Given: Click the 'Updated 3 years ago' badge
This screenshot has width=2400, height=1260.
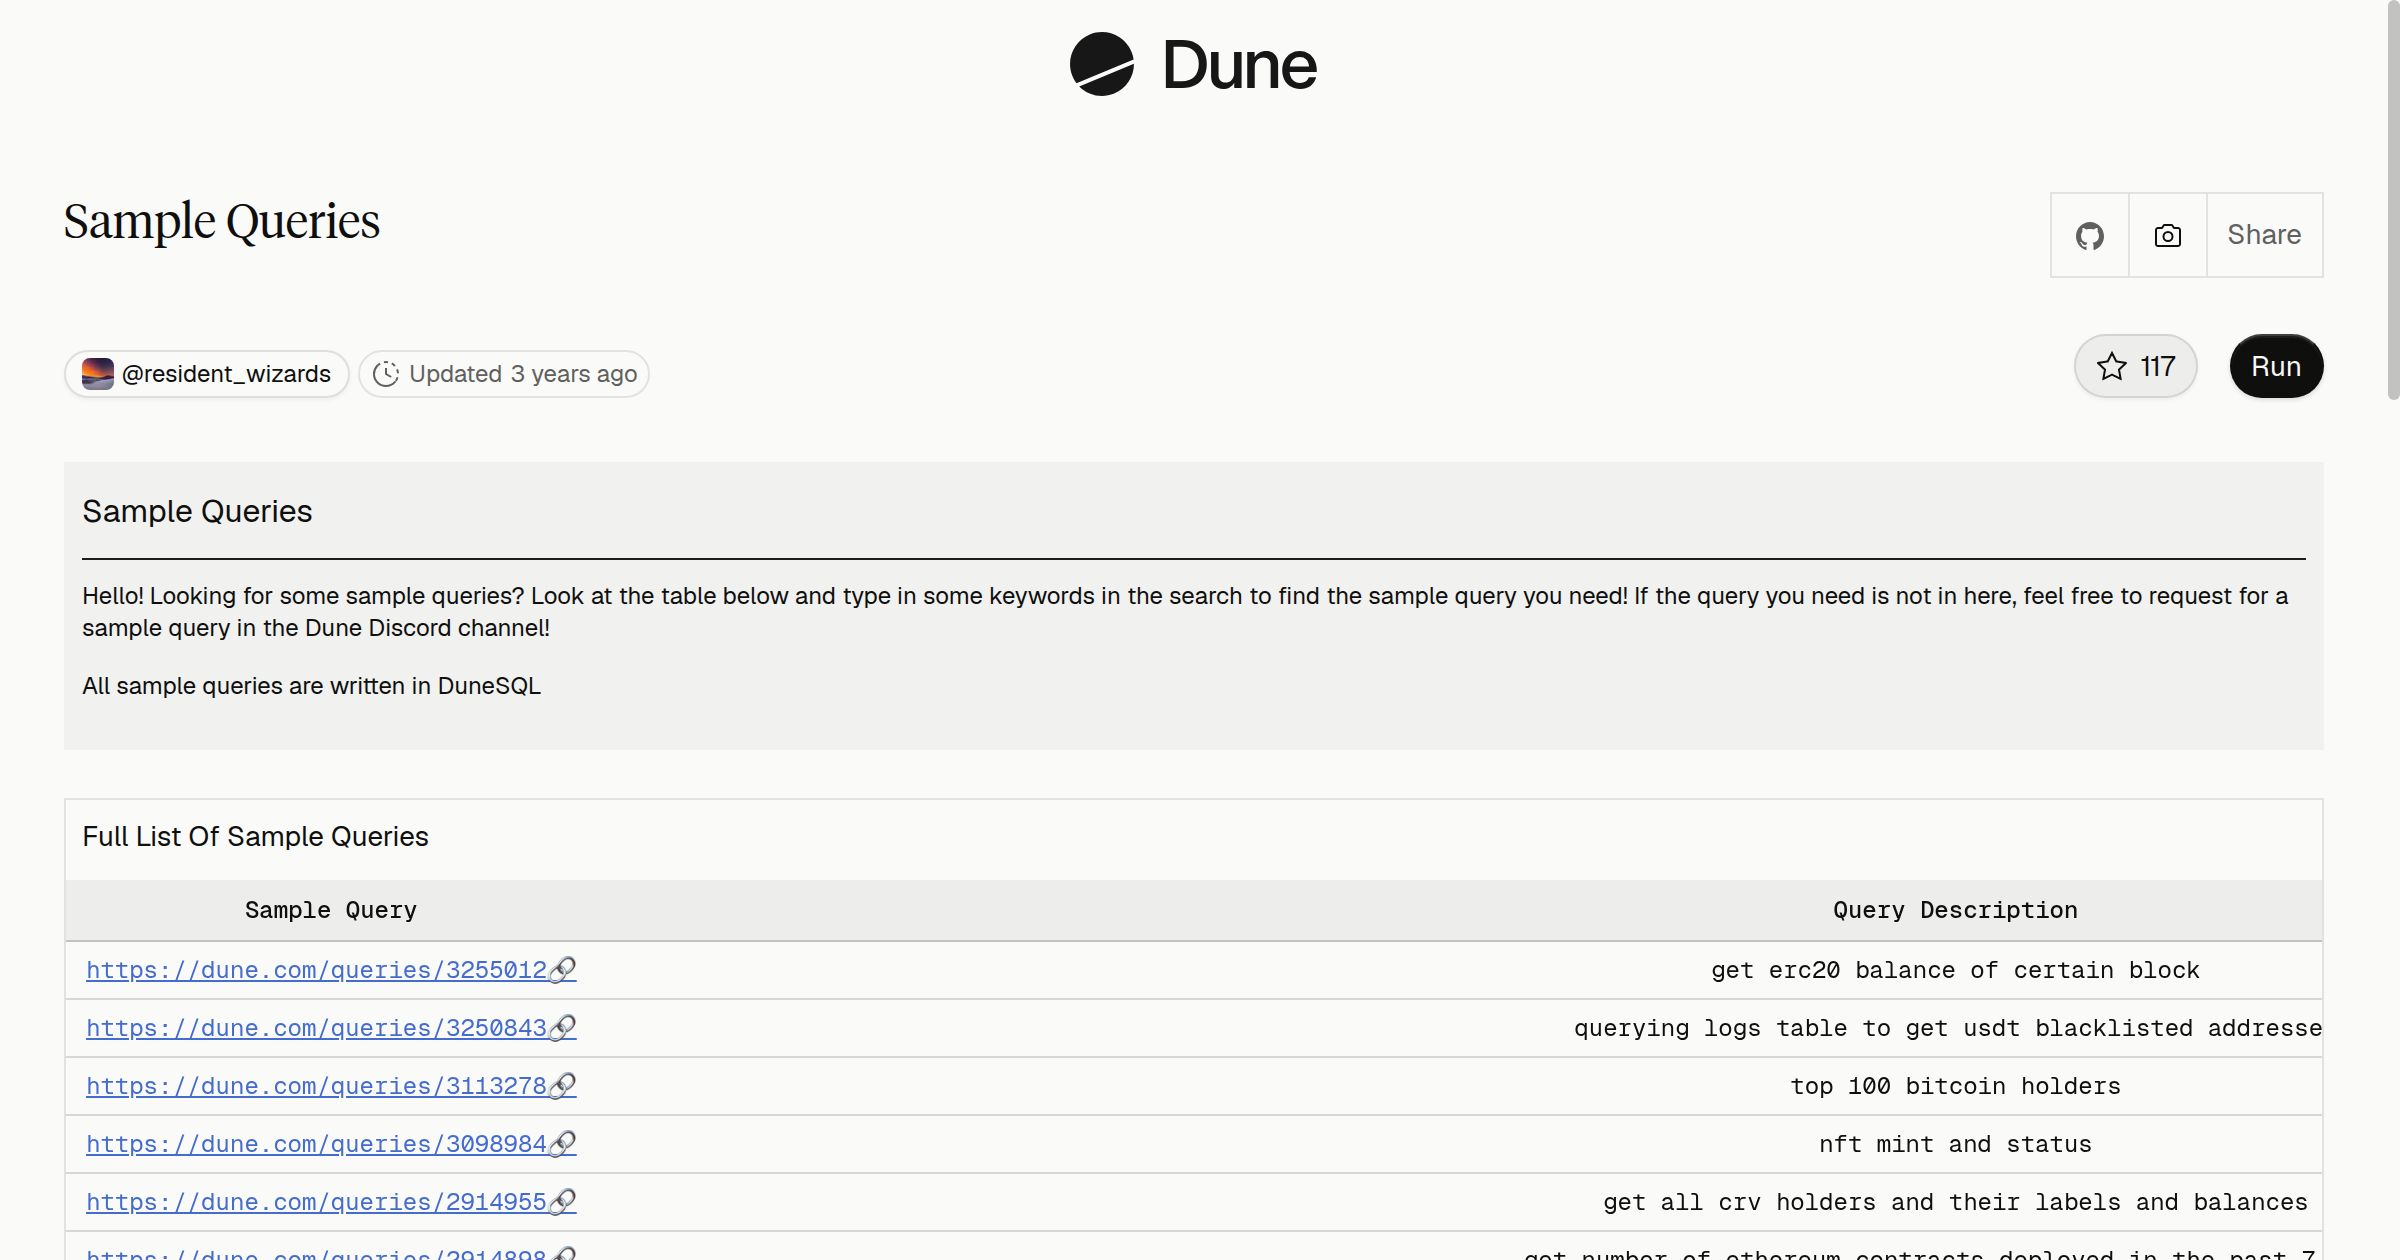Looking at the screenshot, I should pyautogui.click(x=504, y=374).
